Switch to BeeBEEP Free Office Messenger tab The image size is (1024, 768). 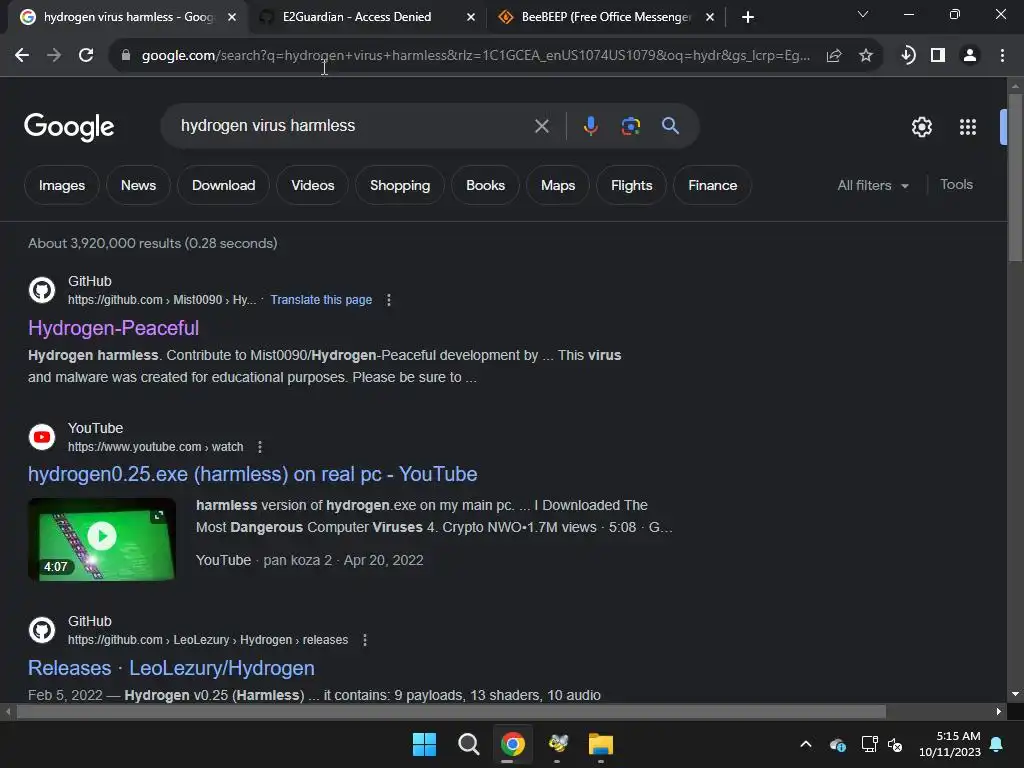[x=605, y=17]
